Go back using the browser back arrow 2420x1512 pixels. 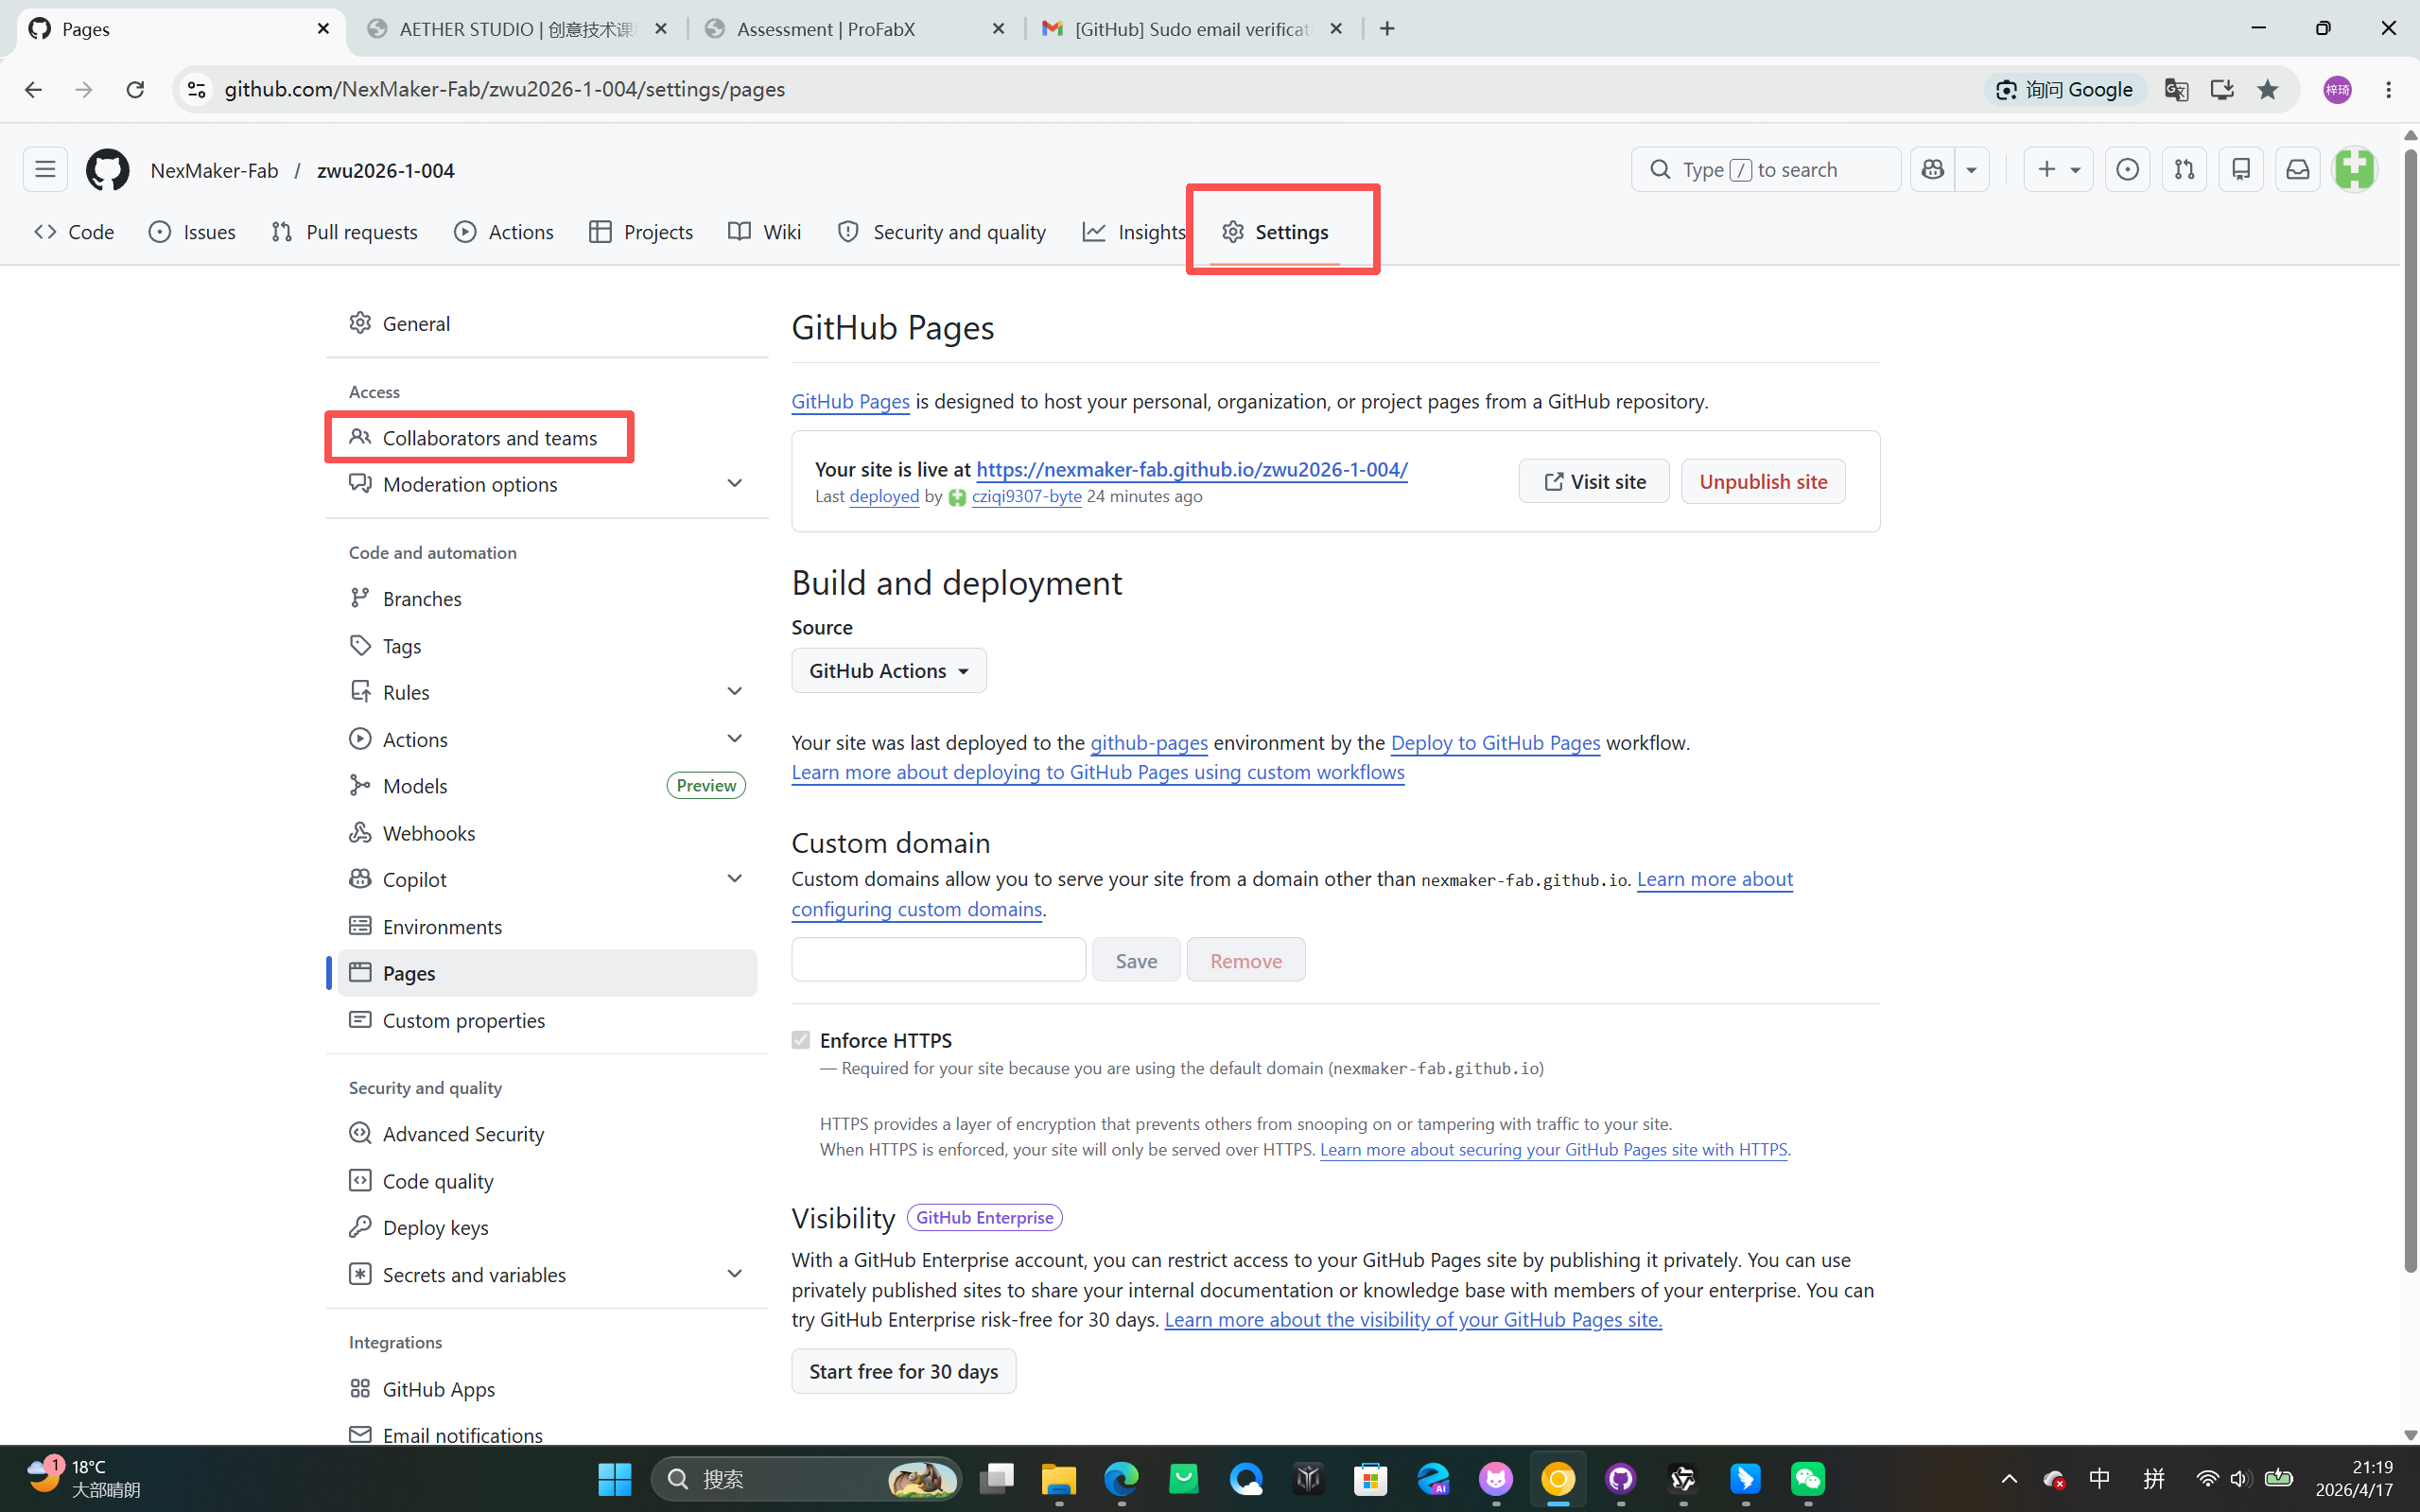coord(33,90)
